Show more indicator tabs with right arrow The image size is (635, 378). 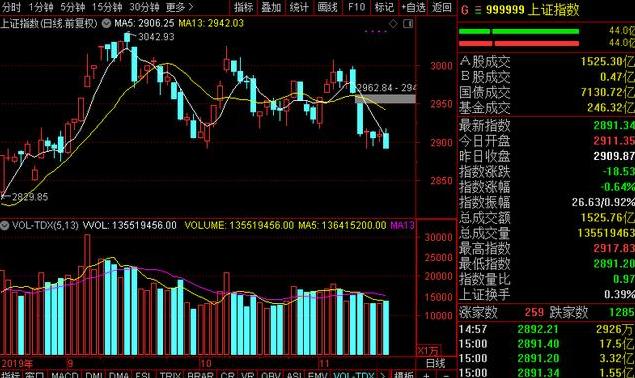(x=382, y=375)
